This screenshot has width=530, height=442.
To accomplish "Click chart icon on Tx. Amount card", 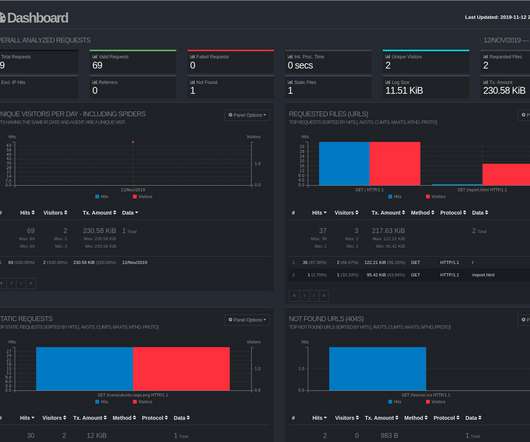I will 485,82.
